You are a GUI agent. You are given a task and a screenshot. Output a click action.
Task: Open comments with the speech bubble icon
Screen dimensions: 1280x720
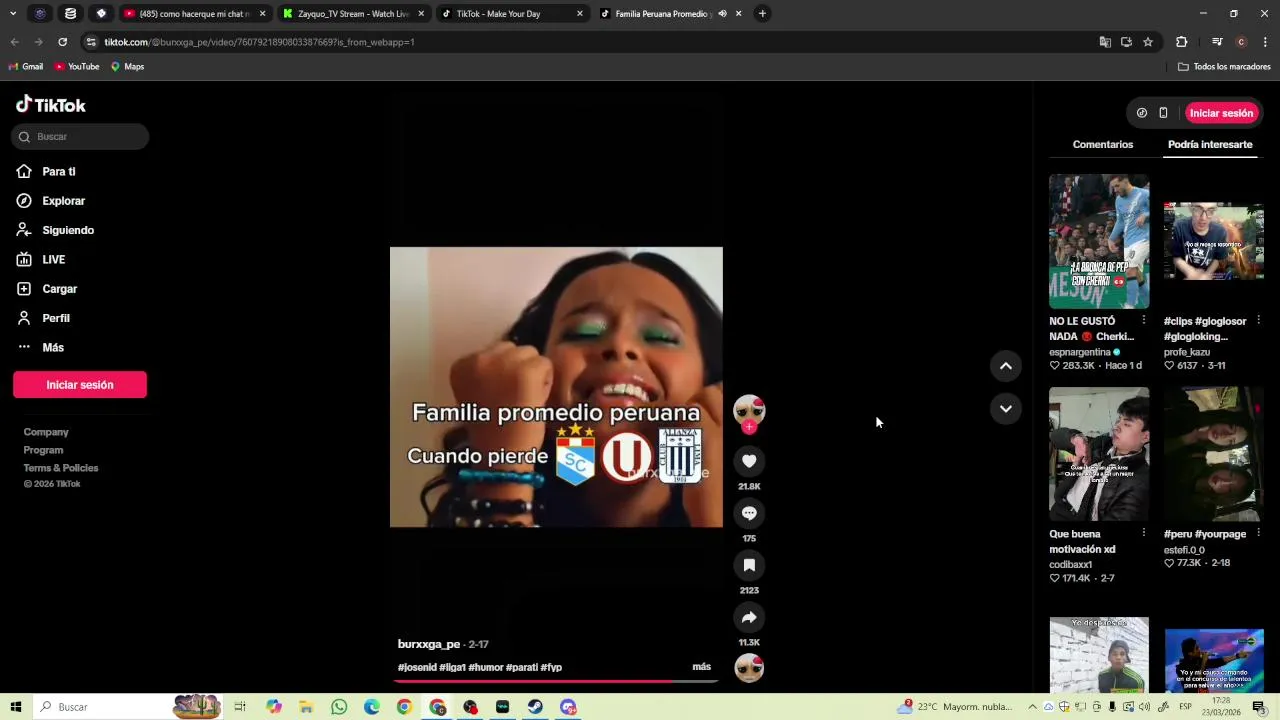pos(749,513)
